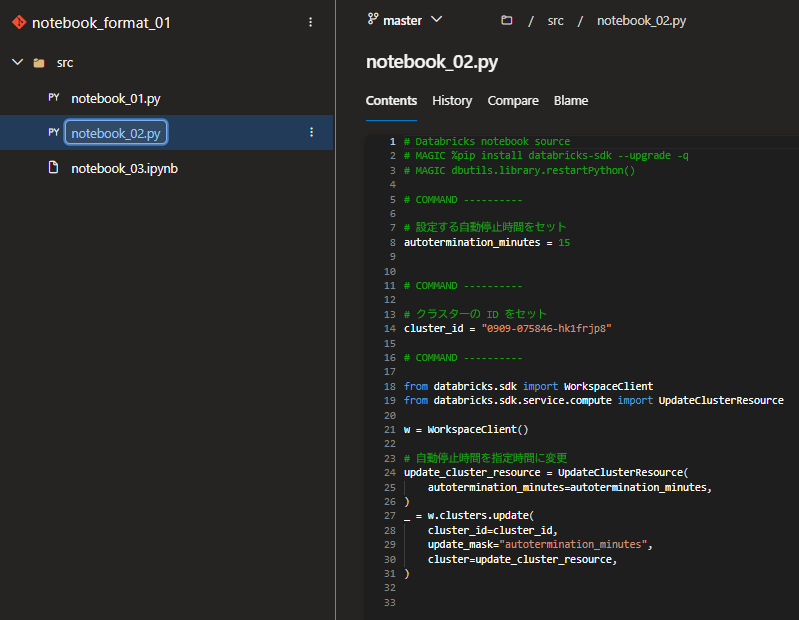This screenshot has height=620, width=799.
Task: Click cluster=update_cluster_resource on line 30
Action: point(522,559)
